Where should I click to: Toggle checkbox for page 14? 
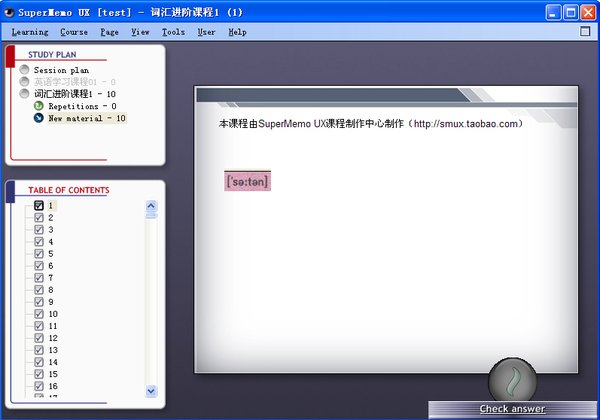pos(39,362)
